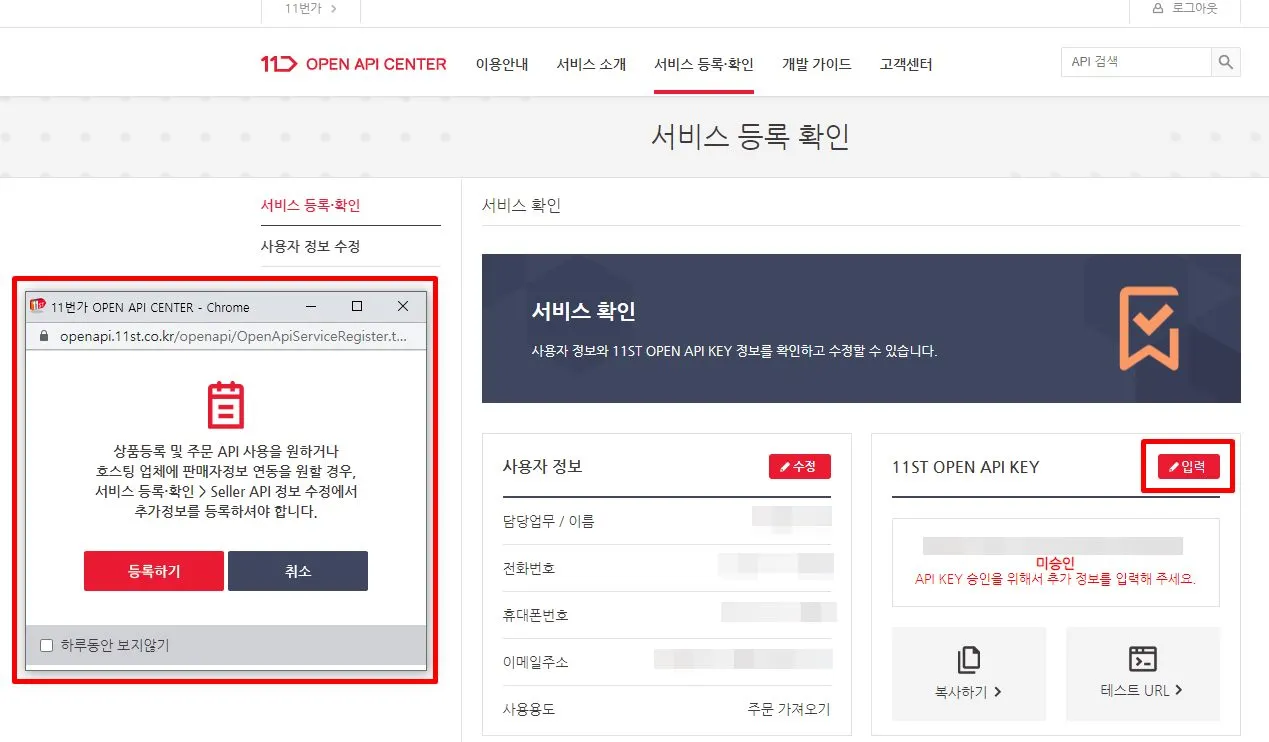
Task: Open the 개발 가이드 menu
Action: (817, 64)
